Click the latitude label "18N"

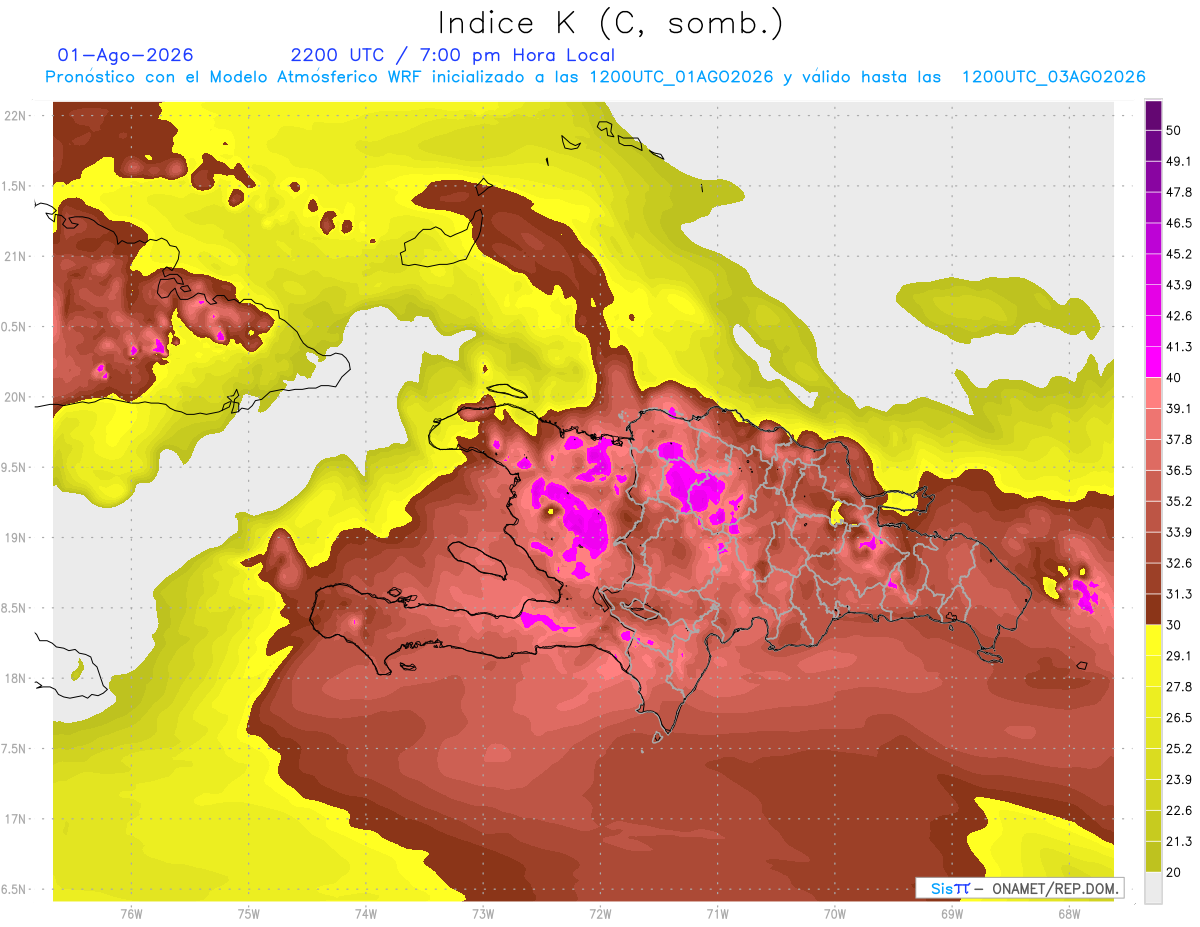[x=16, y=678]
